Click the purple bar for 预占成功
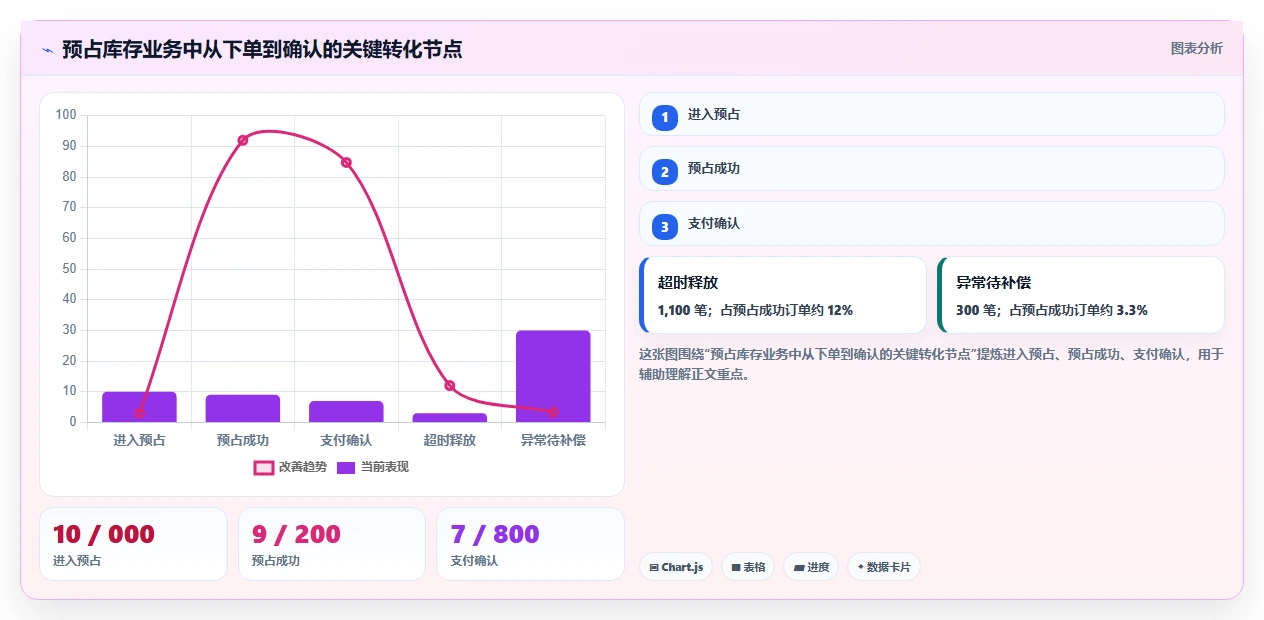The image size is (1264, 620). point(243,408)
